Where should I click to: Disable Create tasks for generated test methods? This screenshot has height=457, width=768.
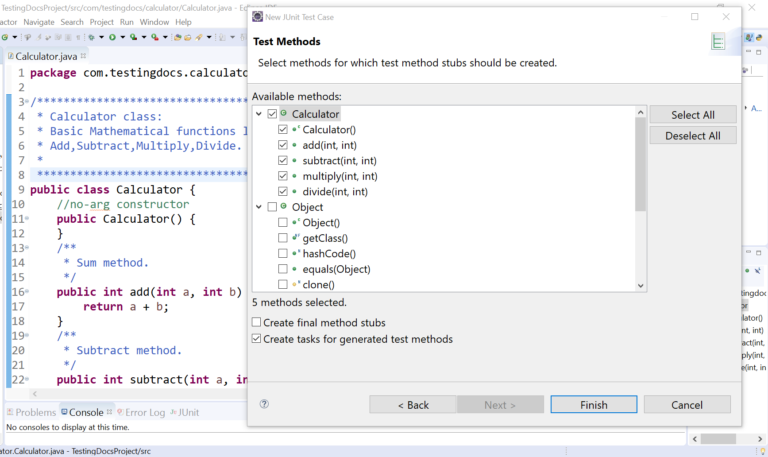[x=257, y=339]
